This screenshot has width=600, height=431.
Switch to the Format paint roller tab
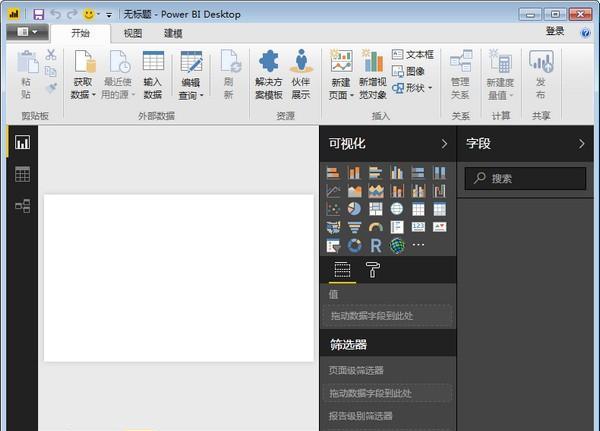point(372,270)
